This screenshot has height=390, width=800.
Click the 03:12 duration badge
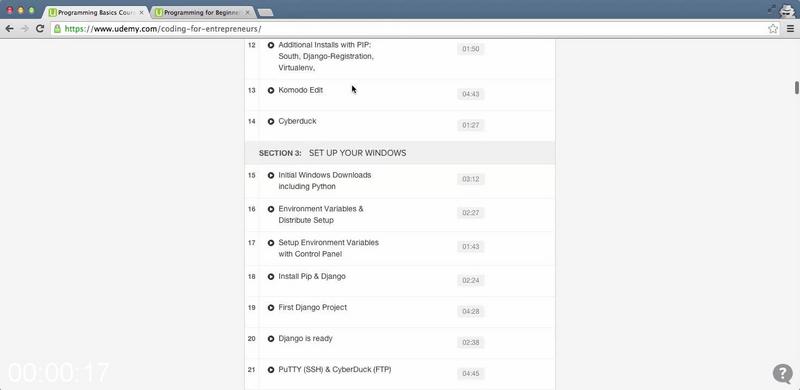470,179
